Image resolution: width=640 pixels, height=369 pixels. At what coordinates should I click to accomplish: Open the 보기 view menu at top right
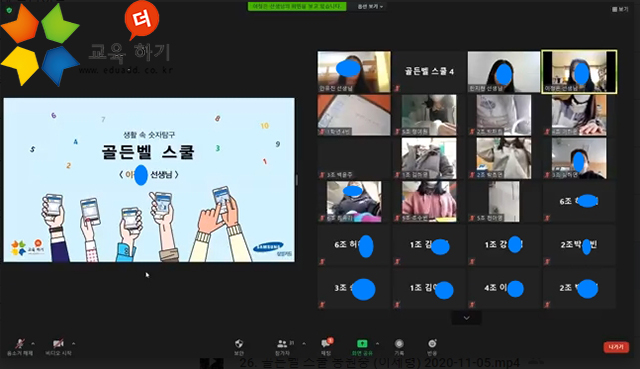pos(620,9)
